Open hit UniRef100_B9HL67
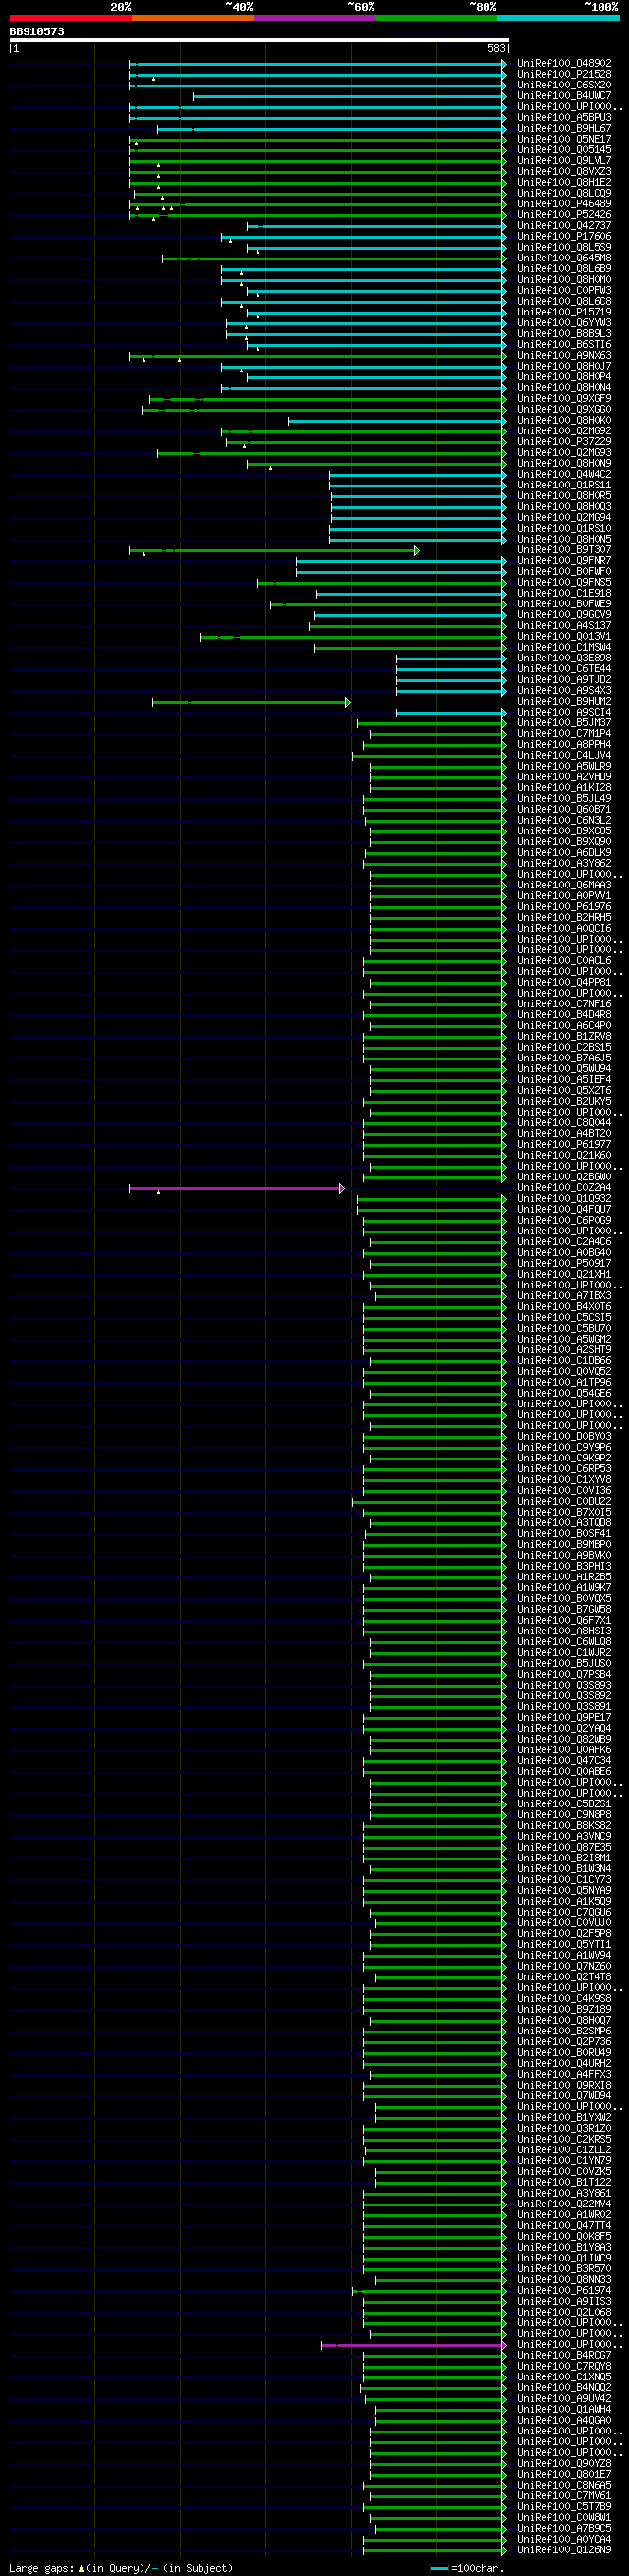629x2576 pixels. (x=564, y=129)
